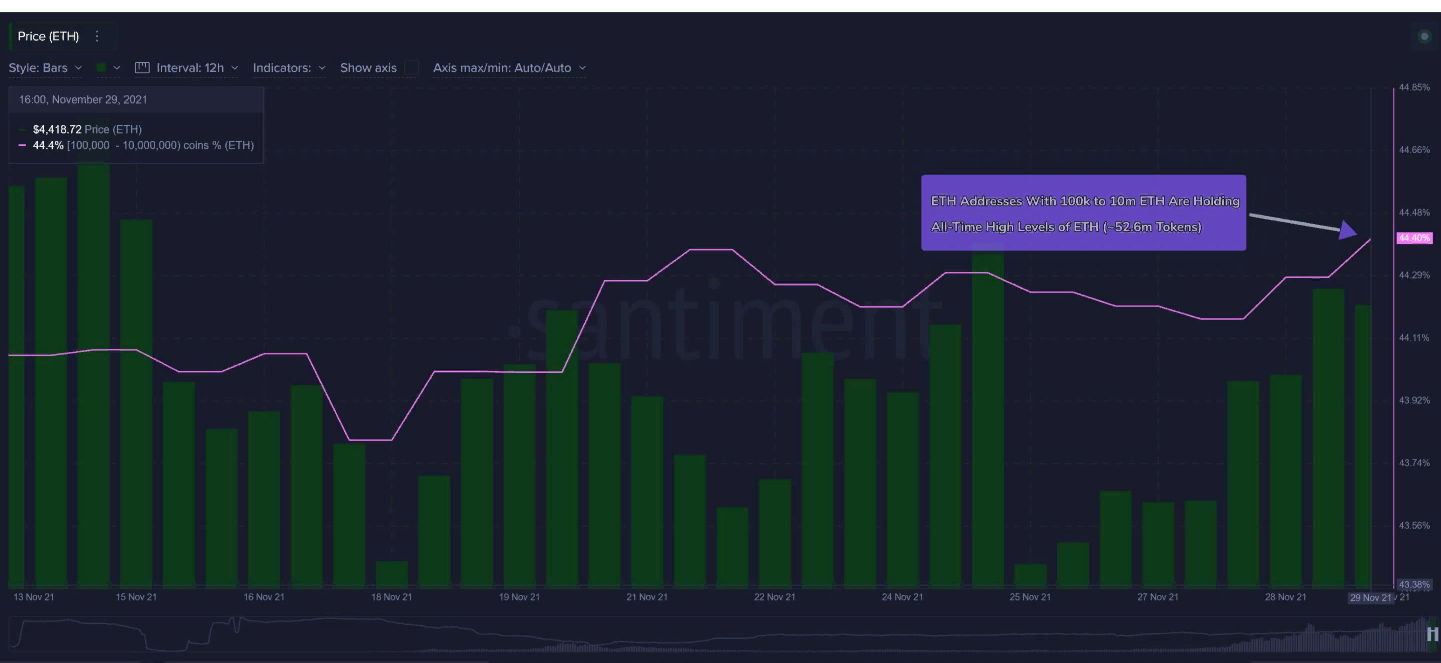Open the Style: Bars dropdown

[45, 68]
